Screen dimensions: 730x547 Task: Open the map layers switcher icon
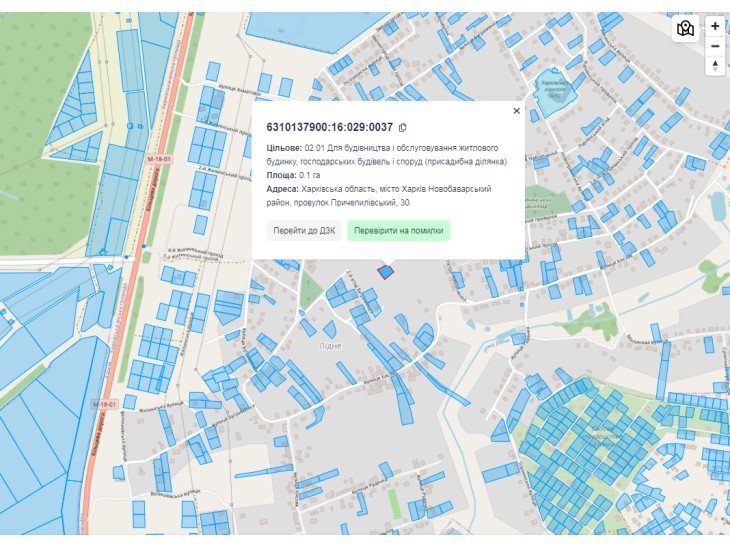pyautogui.click(x=685, y=29)
